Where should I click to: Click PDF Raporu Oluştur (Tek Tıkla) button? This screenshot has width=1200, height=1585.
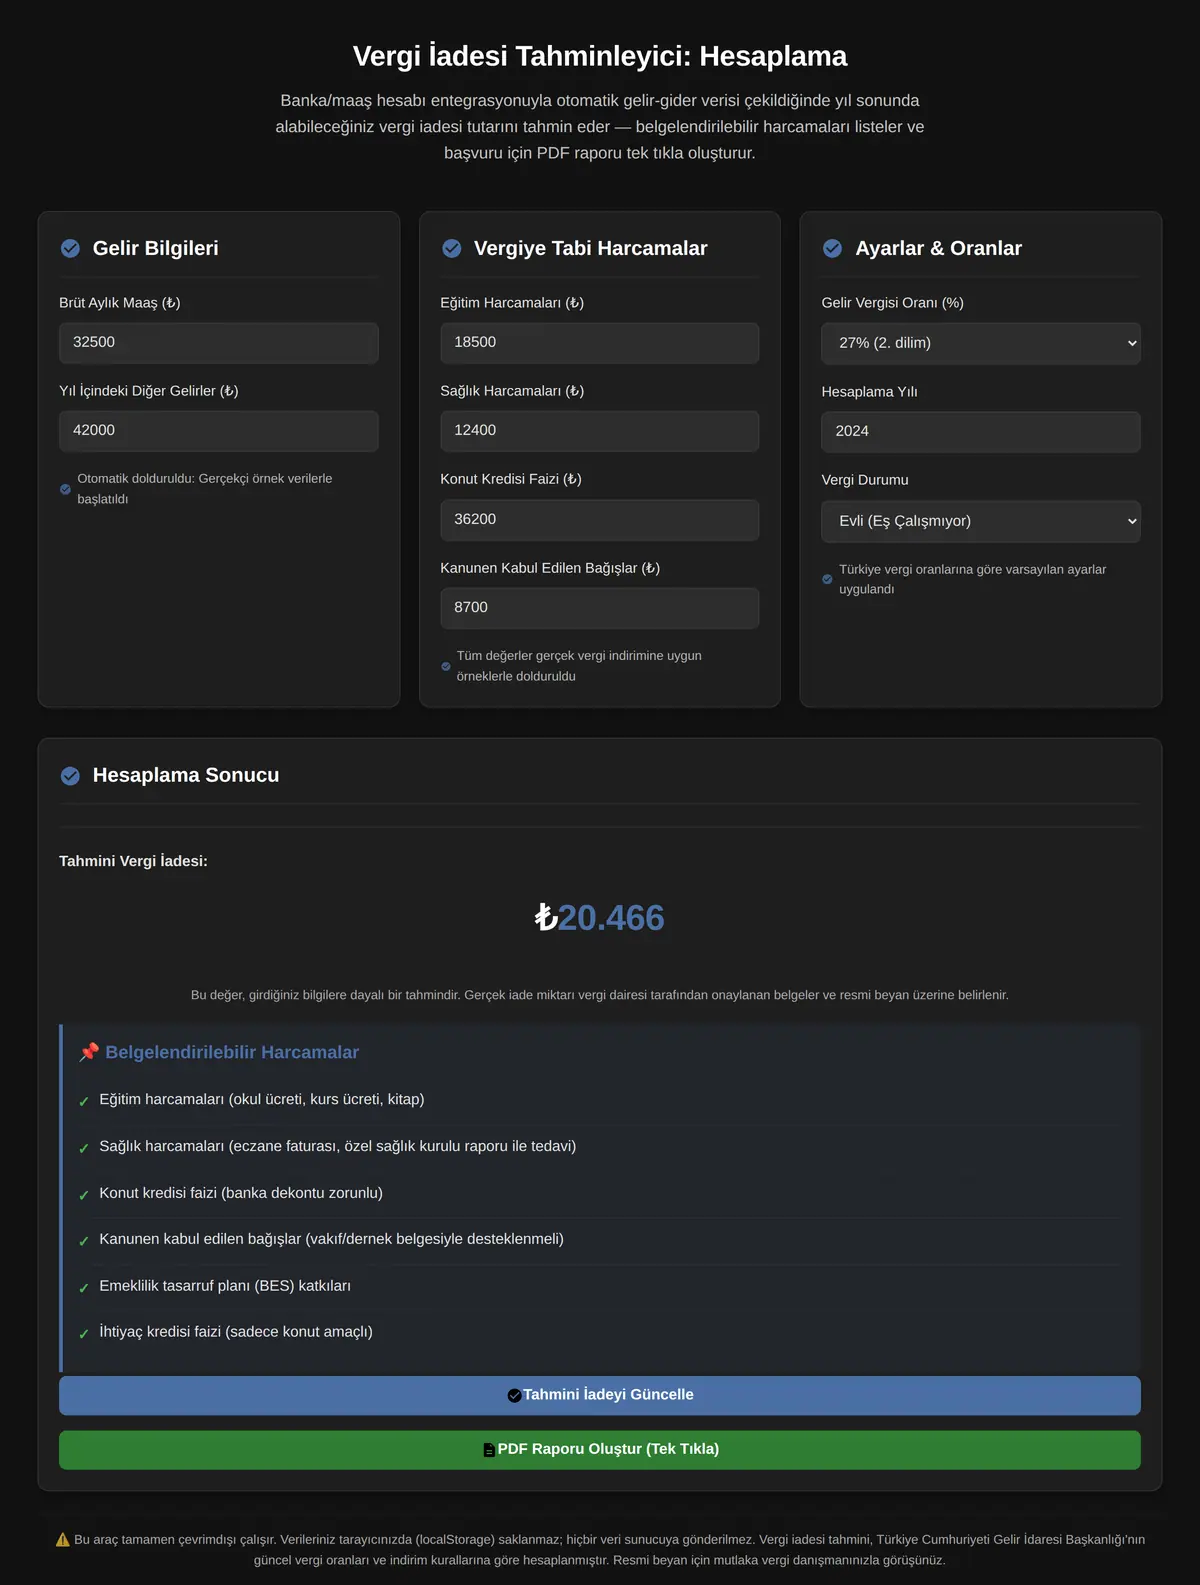[x=600, y=1450]
